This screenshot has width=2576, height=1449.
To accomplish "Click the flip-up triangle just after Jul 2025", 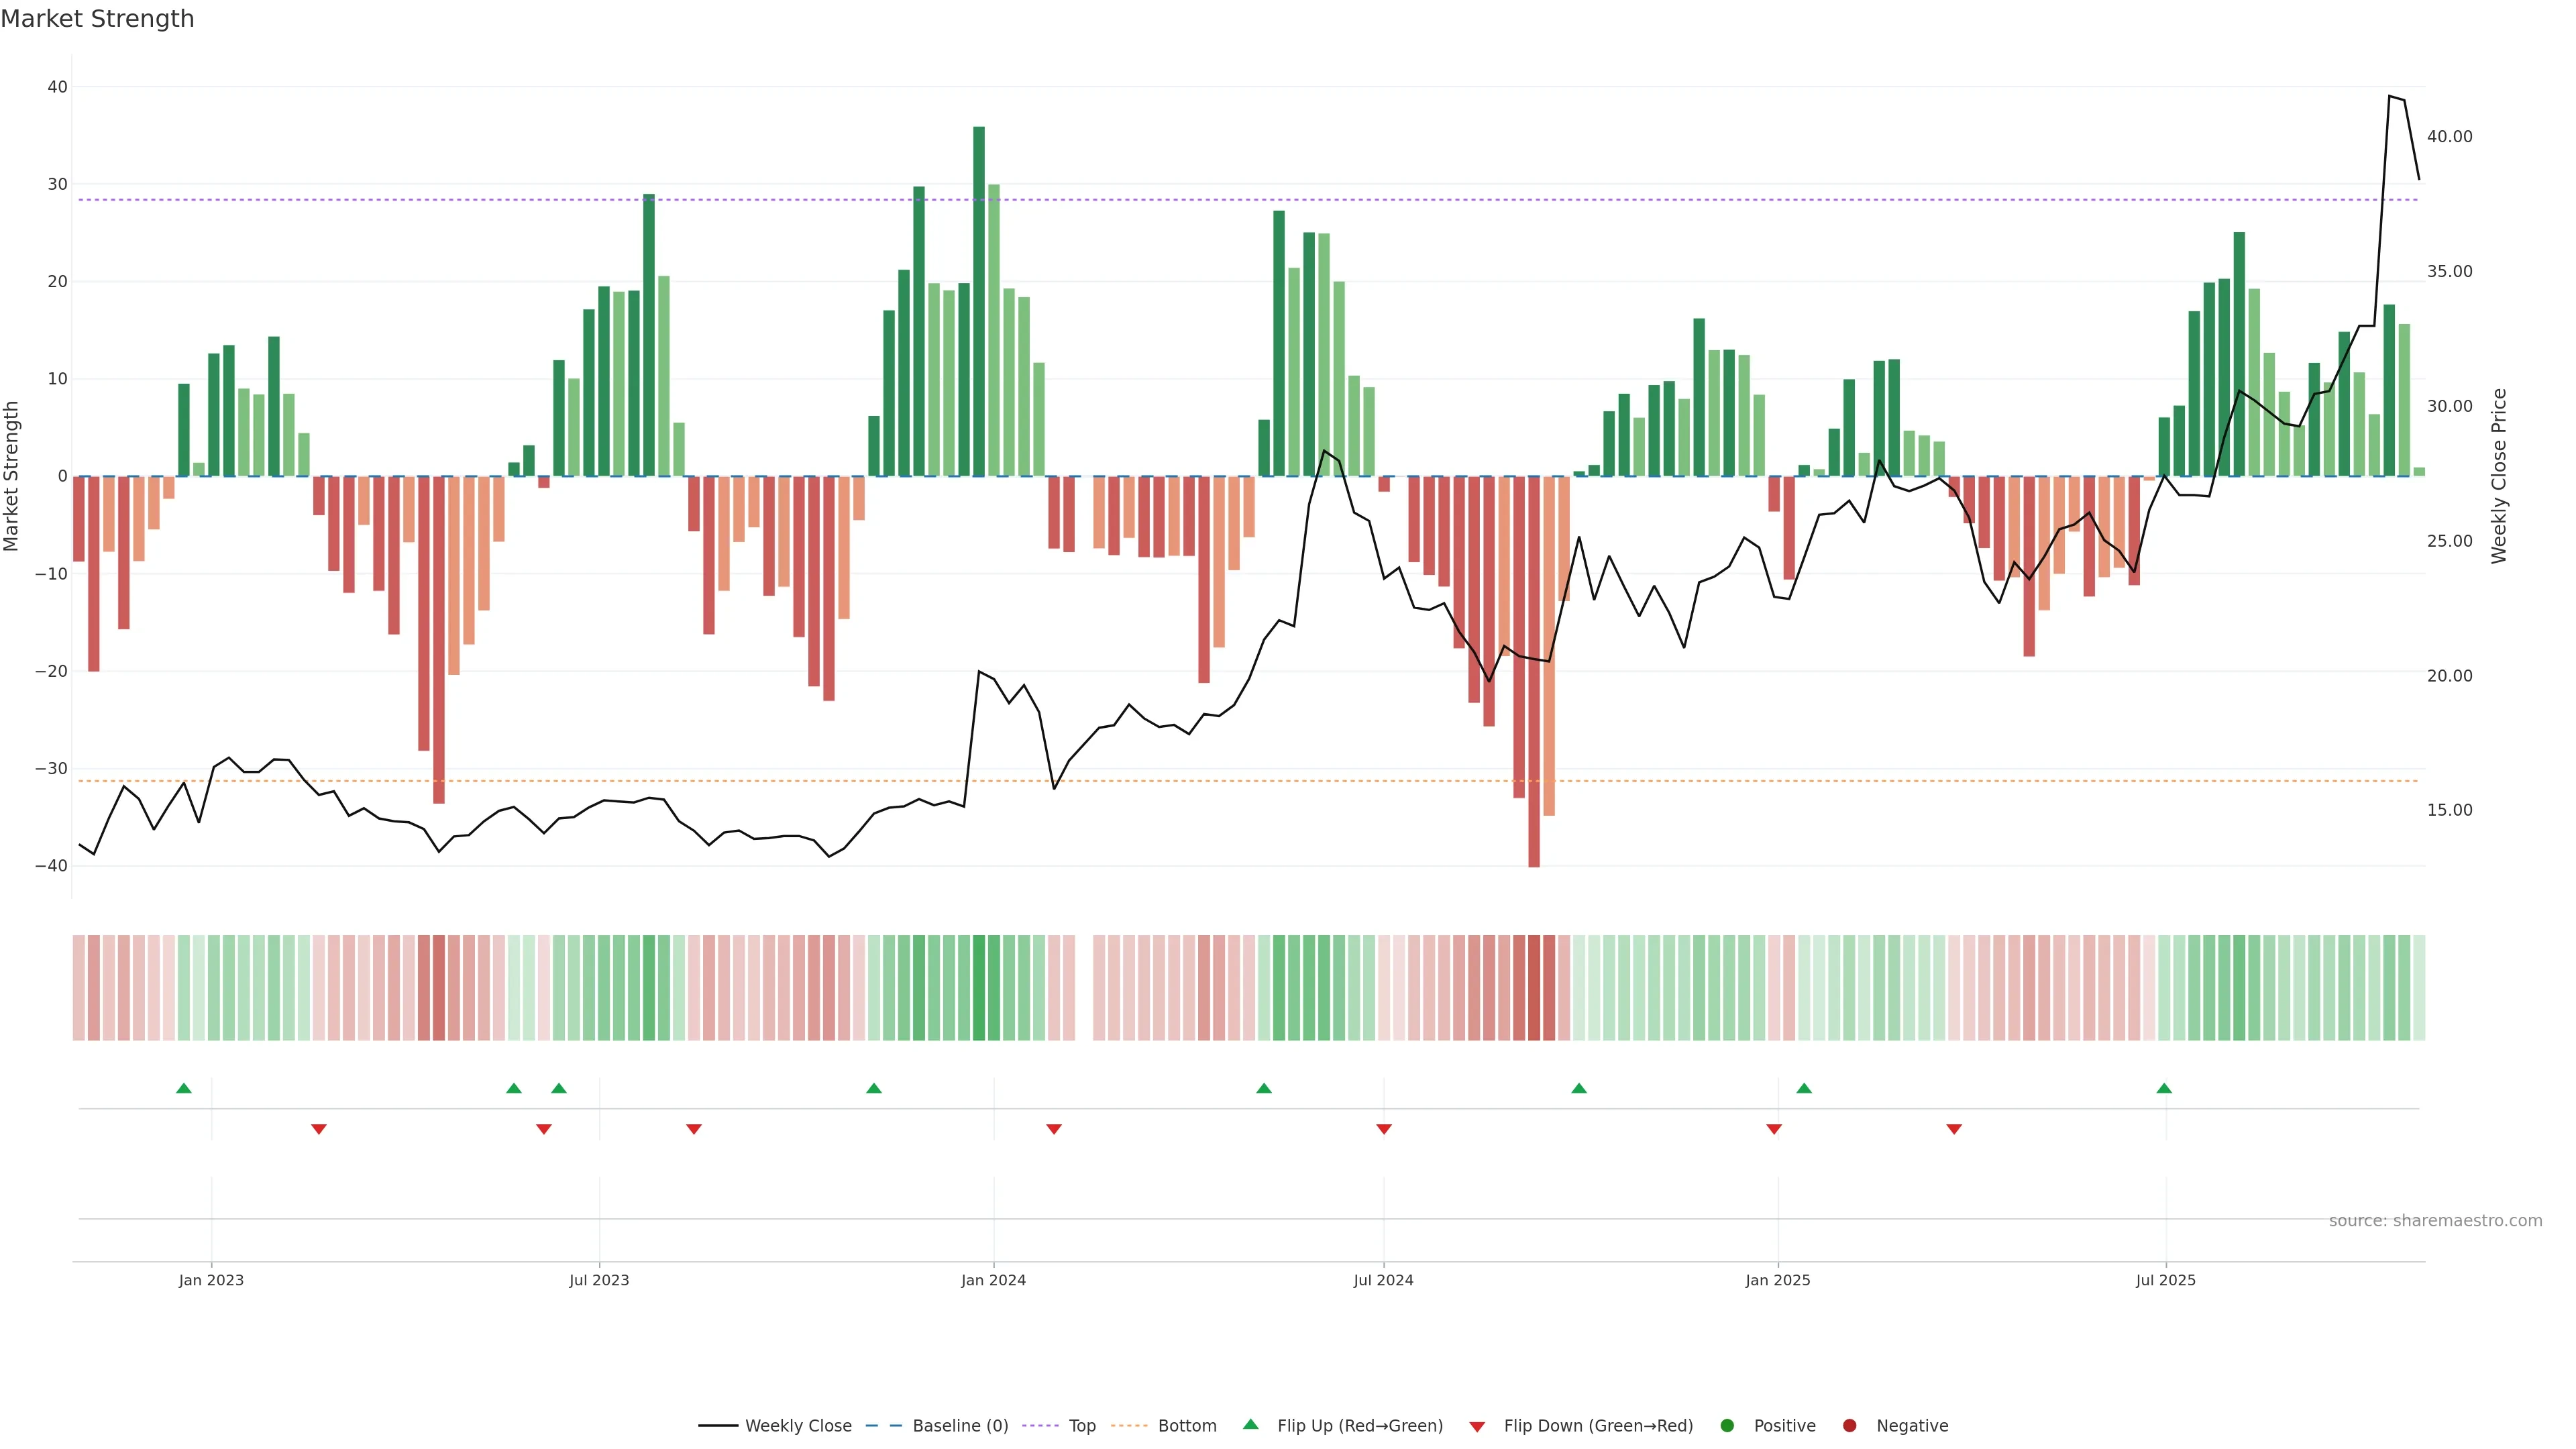I will 2164,1088.
